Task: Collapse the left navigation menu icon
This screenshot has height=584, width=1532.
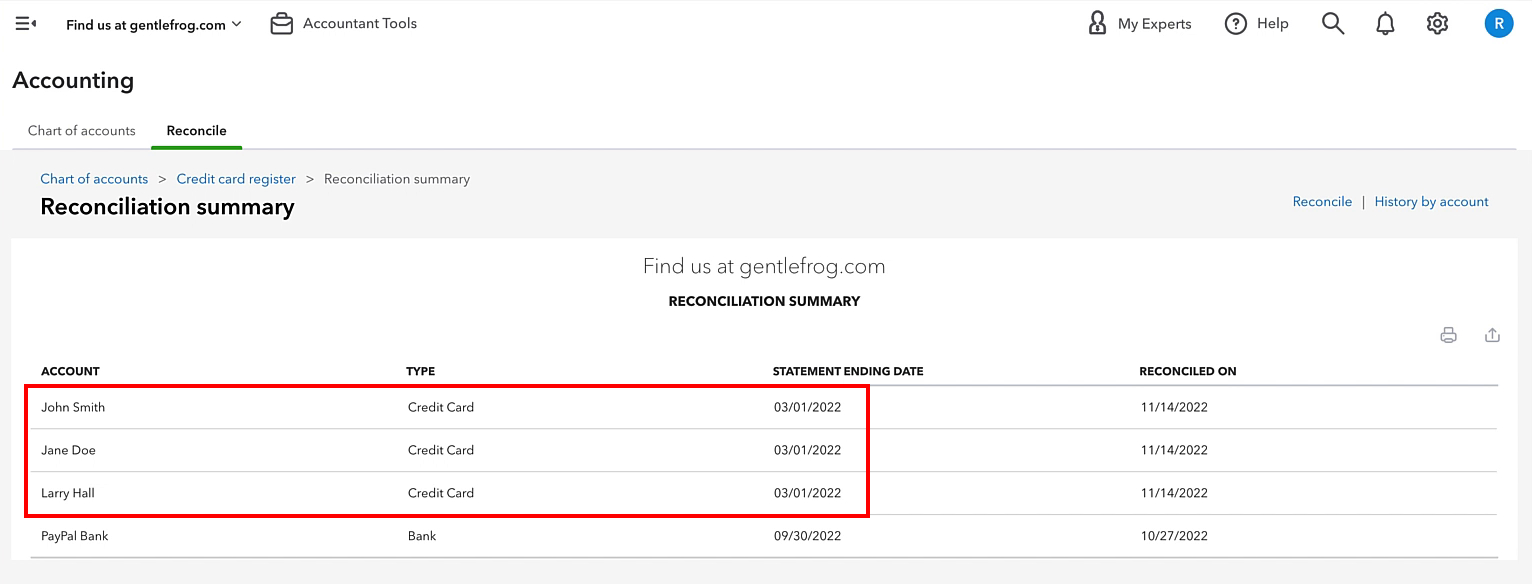Action: point(26,23)
